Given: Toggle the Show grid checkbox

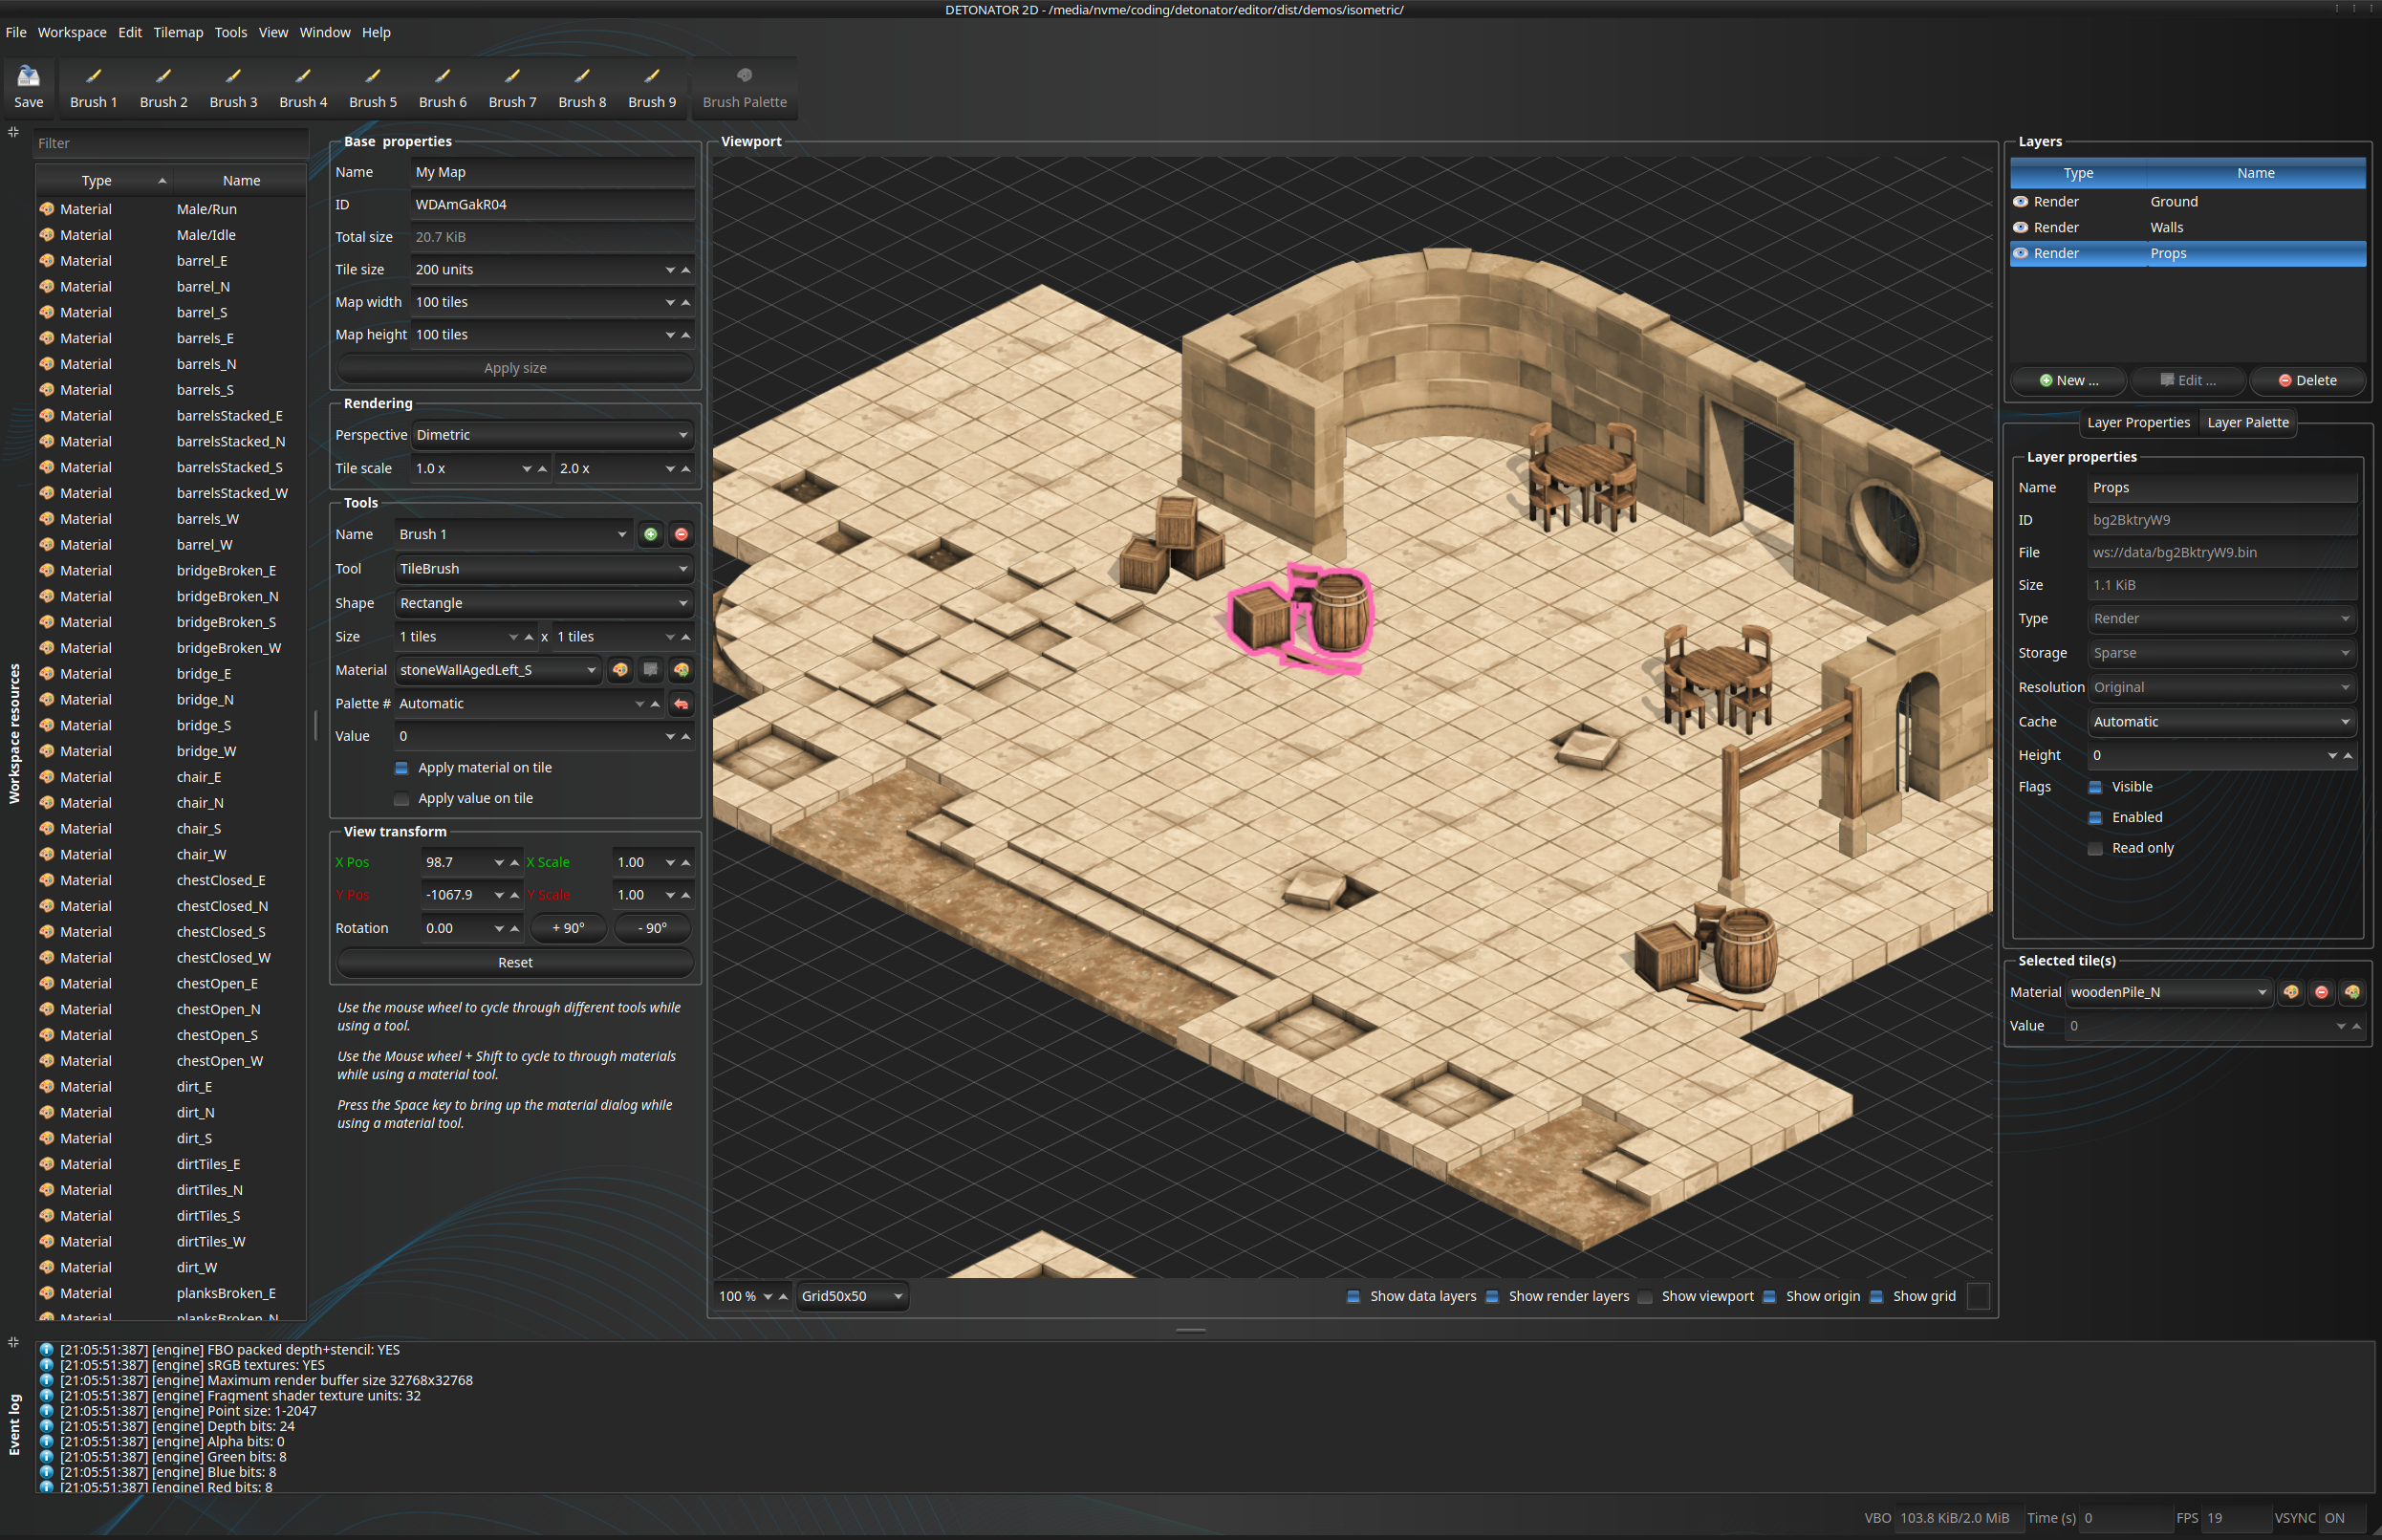Looking at the screenshot, I should 1876,1296.
